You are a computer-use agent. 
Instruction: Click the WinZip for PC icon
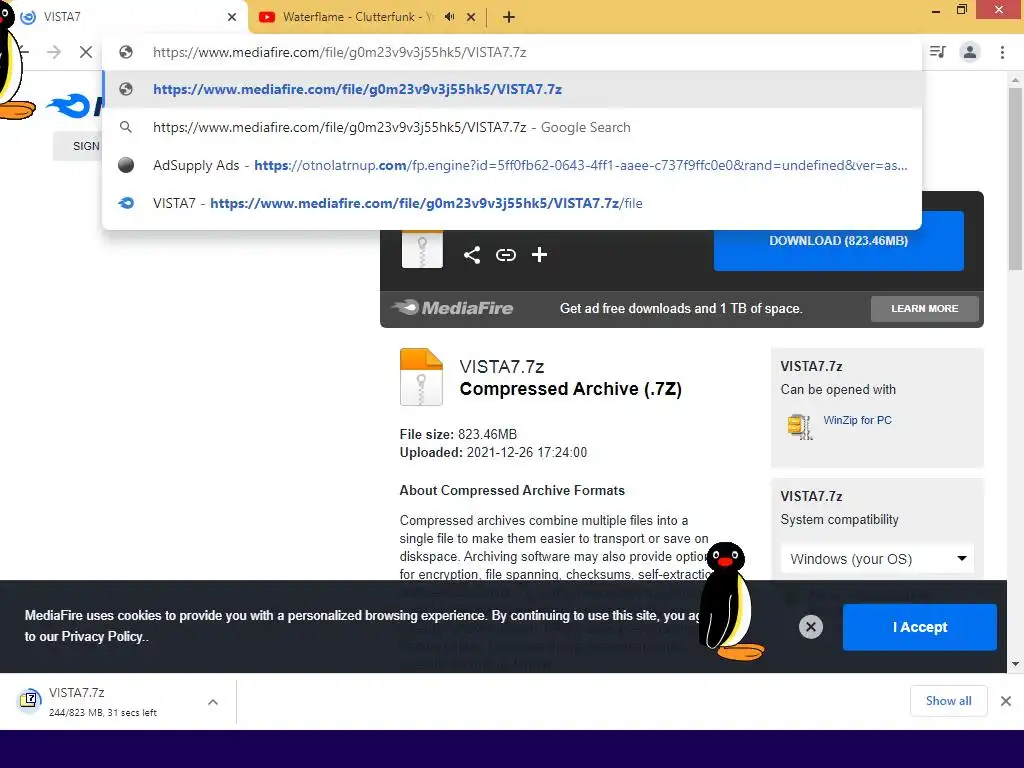[799, 426]
